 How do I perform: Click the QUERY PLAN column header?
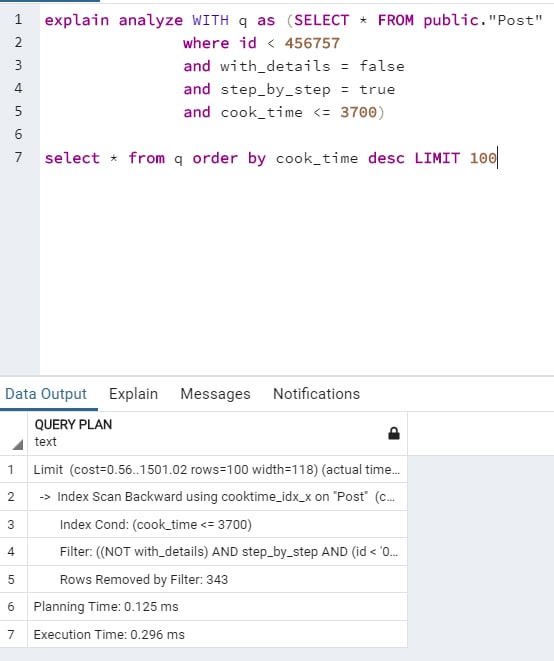[218, 433]
